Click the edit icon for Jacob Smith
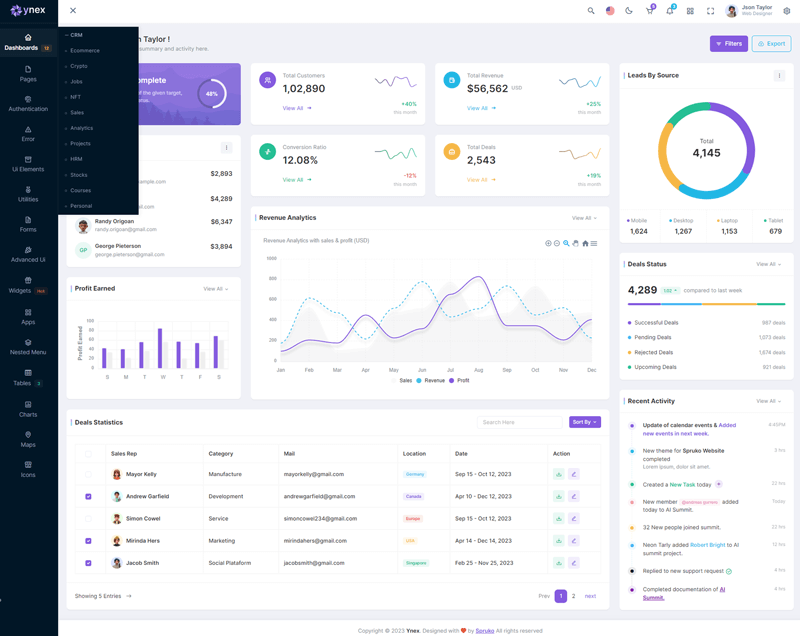This screenshot has height=636, width=800. coord(574,563)
